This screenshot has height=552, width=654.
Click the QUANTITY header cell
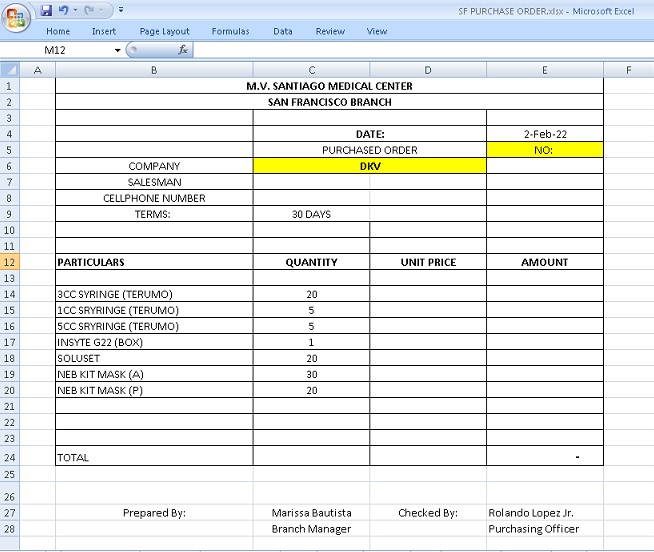click(x=312, y=262)
